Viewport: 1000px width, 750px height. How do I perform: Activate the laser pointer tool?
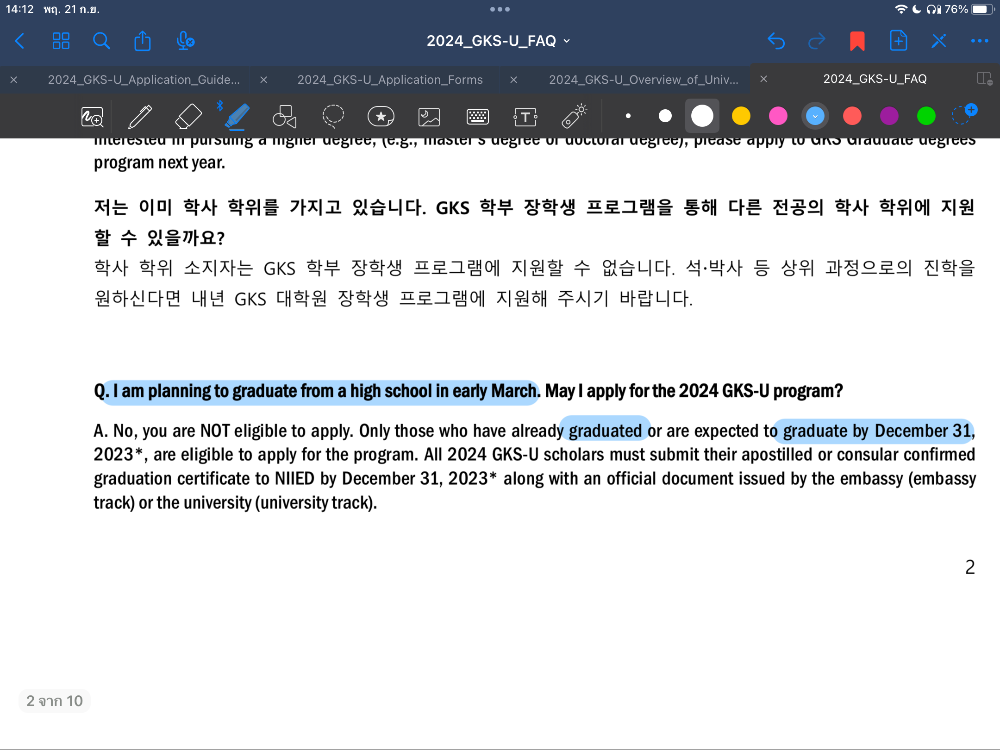pos(573,116)
